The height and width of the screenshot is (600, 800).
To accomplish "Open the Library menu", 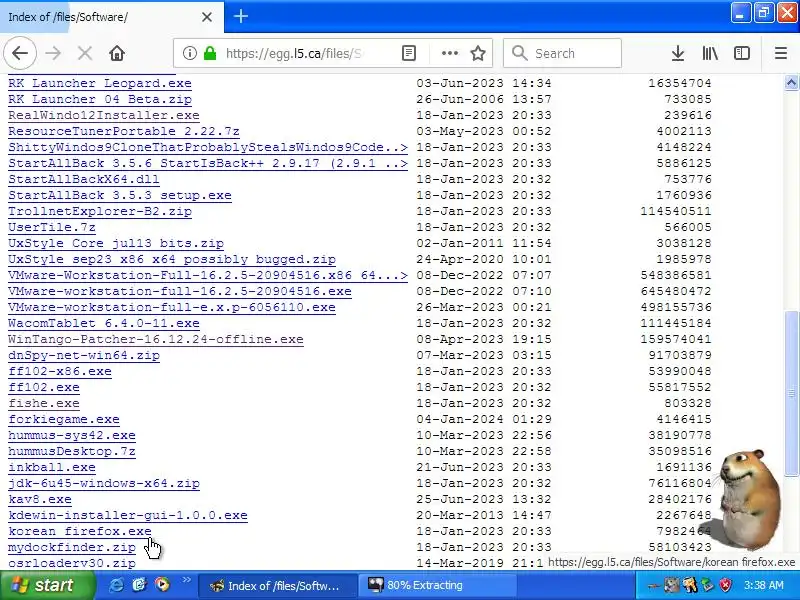I will [710, 53].
